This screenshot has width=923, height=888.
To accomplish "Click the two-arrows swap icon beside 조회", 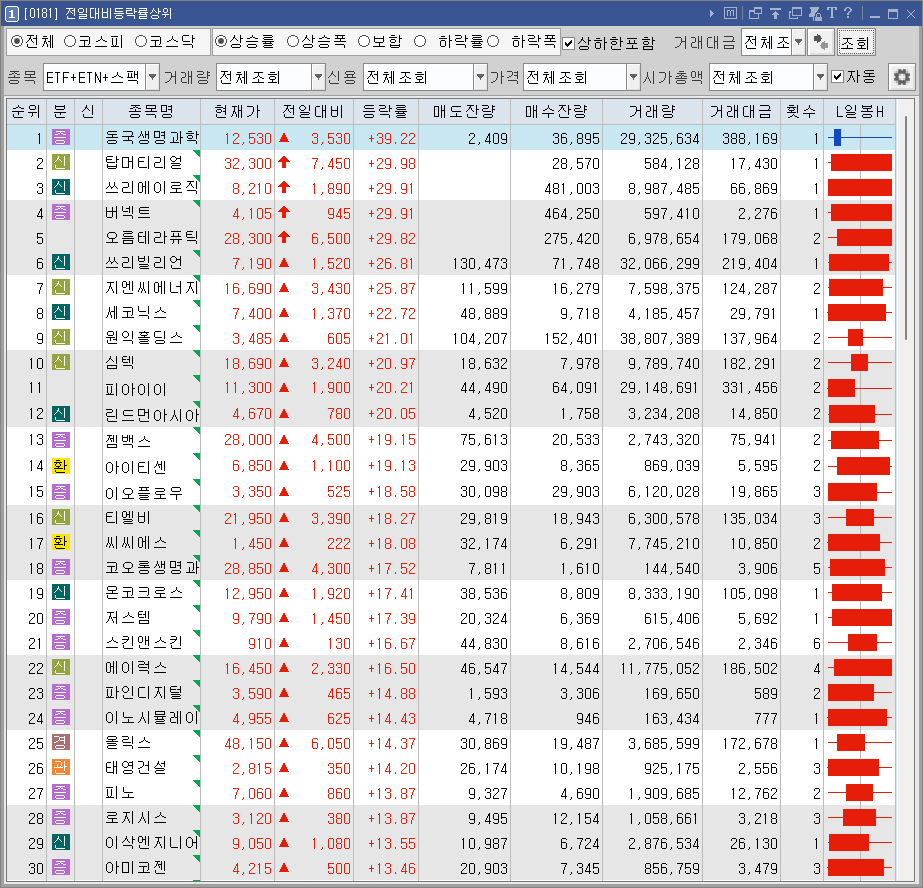I will [821, 42].
